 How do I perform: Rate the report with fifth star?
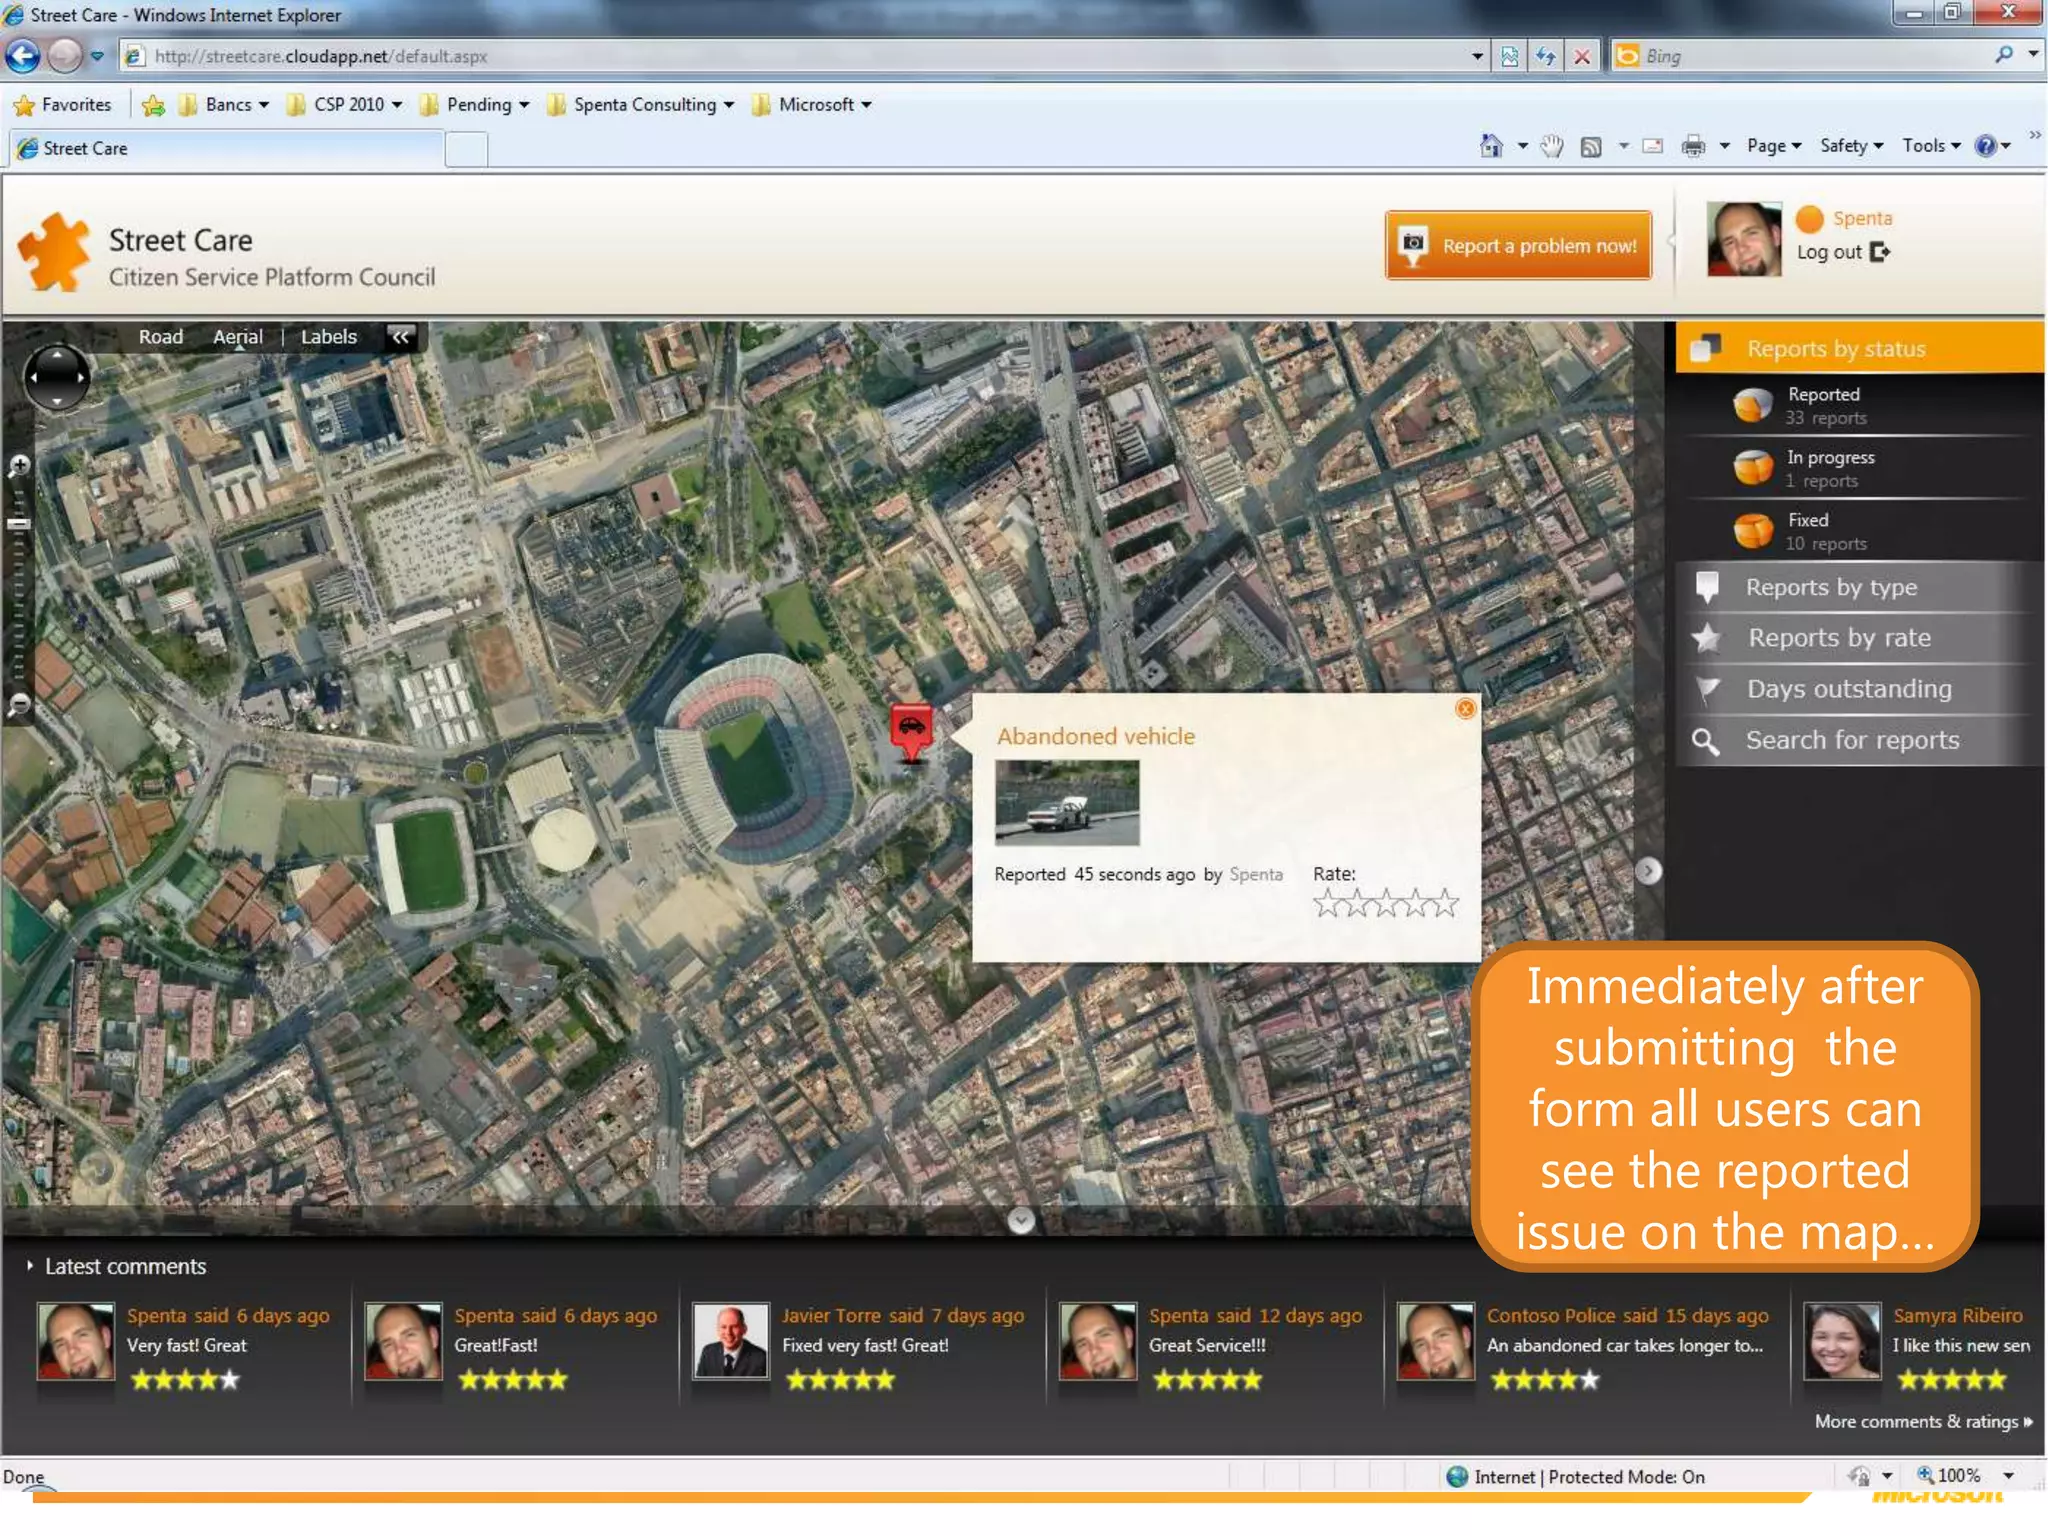click(1446, 905)
